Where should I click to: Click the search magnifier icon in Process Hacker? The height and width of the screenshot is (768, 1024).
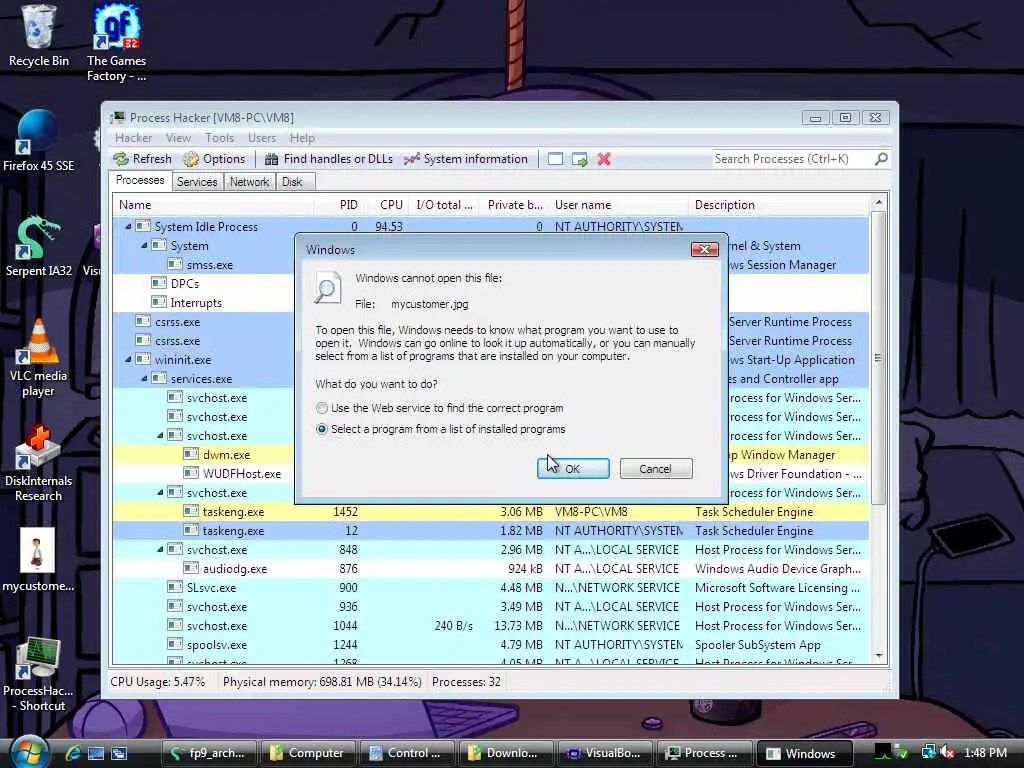coord(881,159)
